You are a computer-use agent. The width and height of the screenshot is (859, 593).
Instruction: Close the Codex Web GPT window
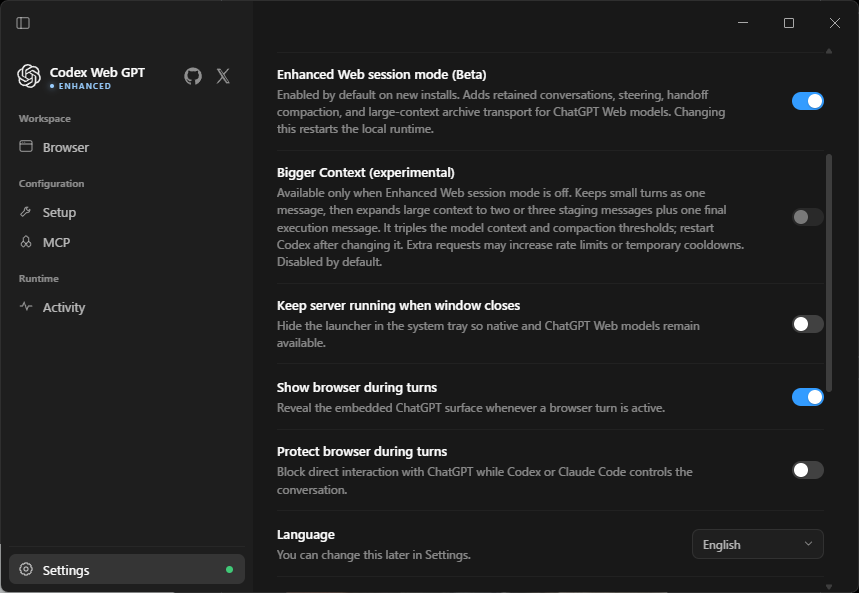(x=834, y=23)
